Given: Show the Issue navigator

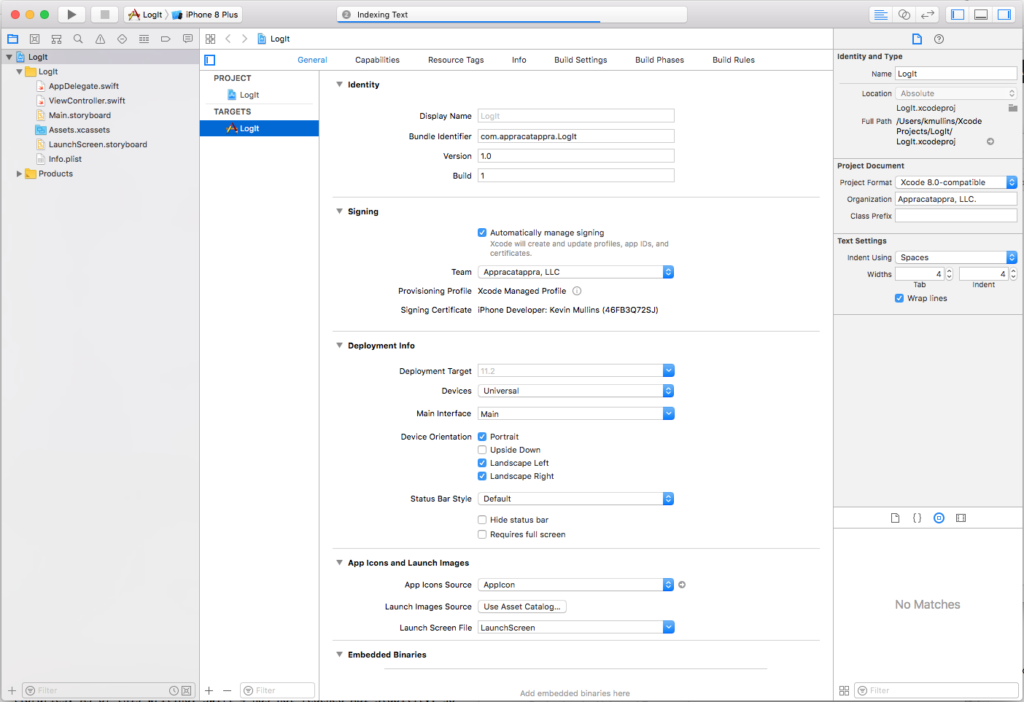Looking at the screenshot, I should pyautogui.click(x=100, y=38).
